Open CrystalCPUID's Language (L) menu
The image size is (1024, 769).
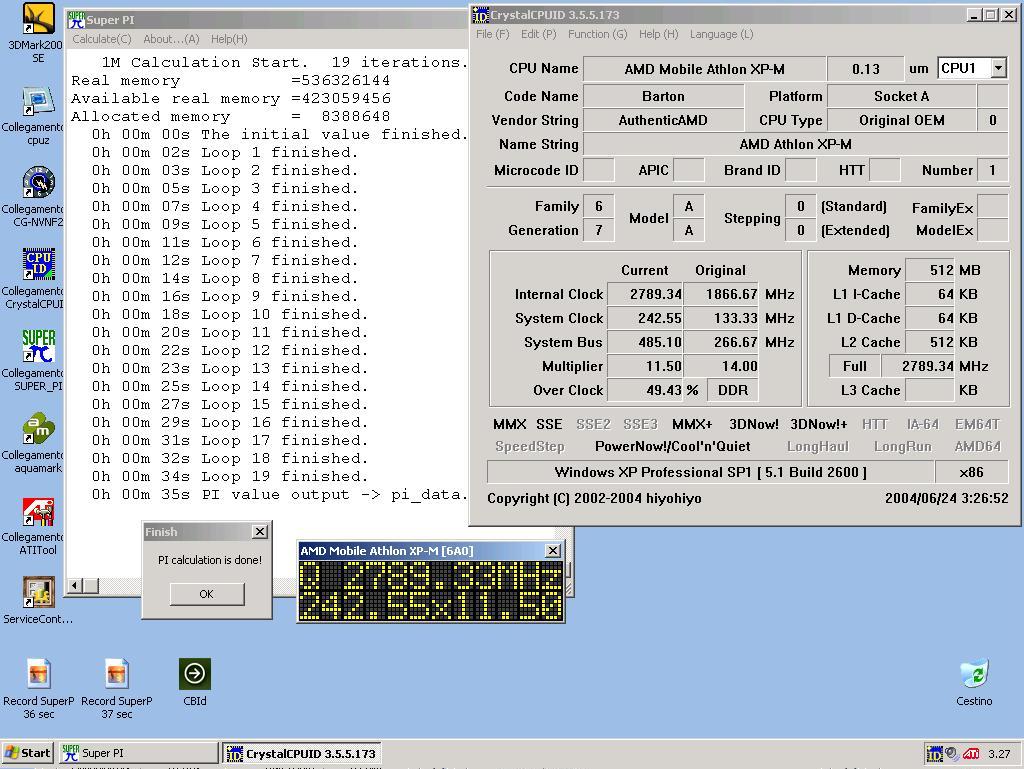pos(721,34)
